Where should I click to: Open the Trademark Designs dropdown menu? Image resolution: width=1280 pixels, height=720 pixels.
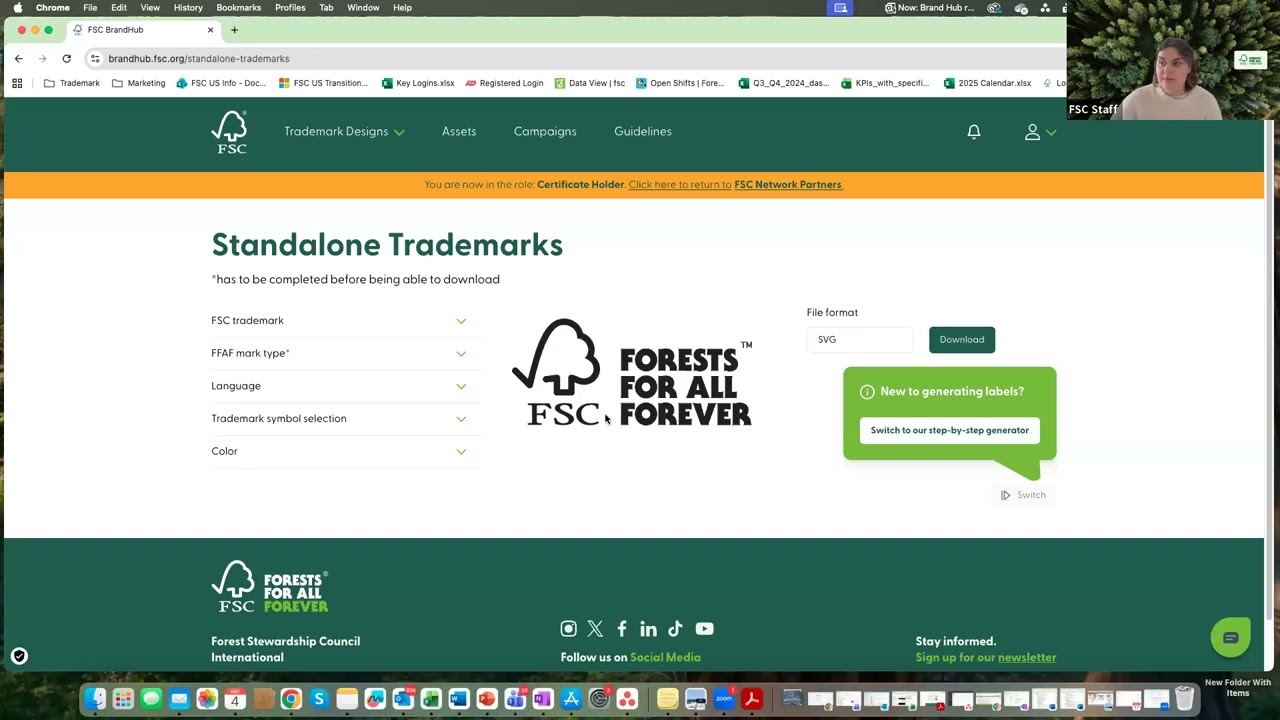(344, 132)
